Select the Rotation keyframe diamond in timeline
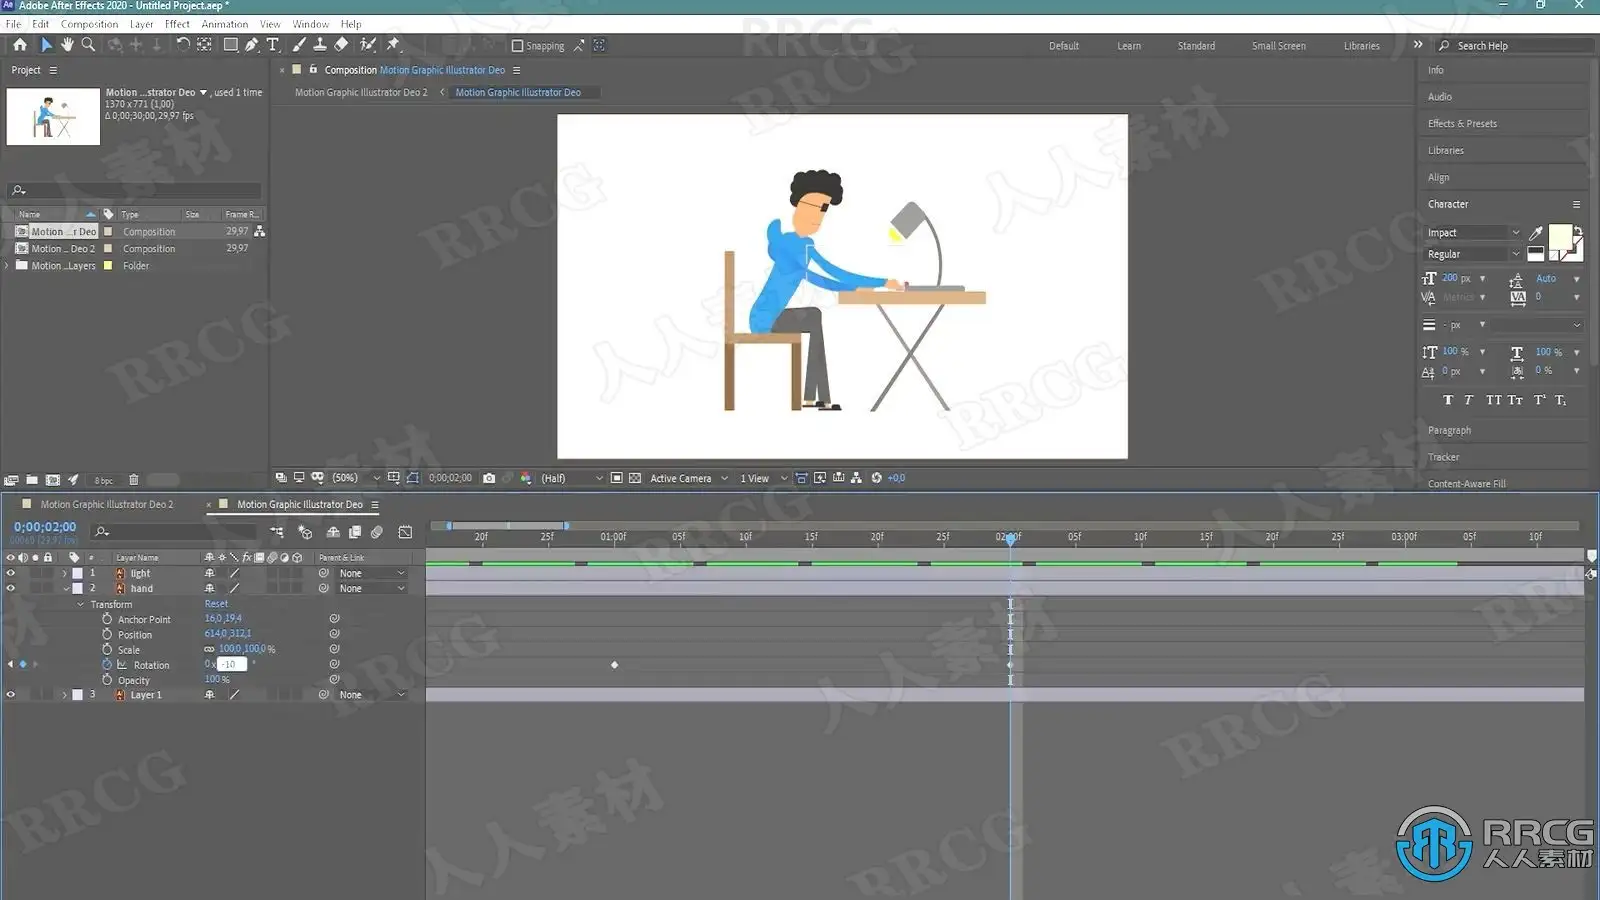Viewport: 1600px width, 900px height. coord(614,665)
